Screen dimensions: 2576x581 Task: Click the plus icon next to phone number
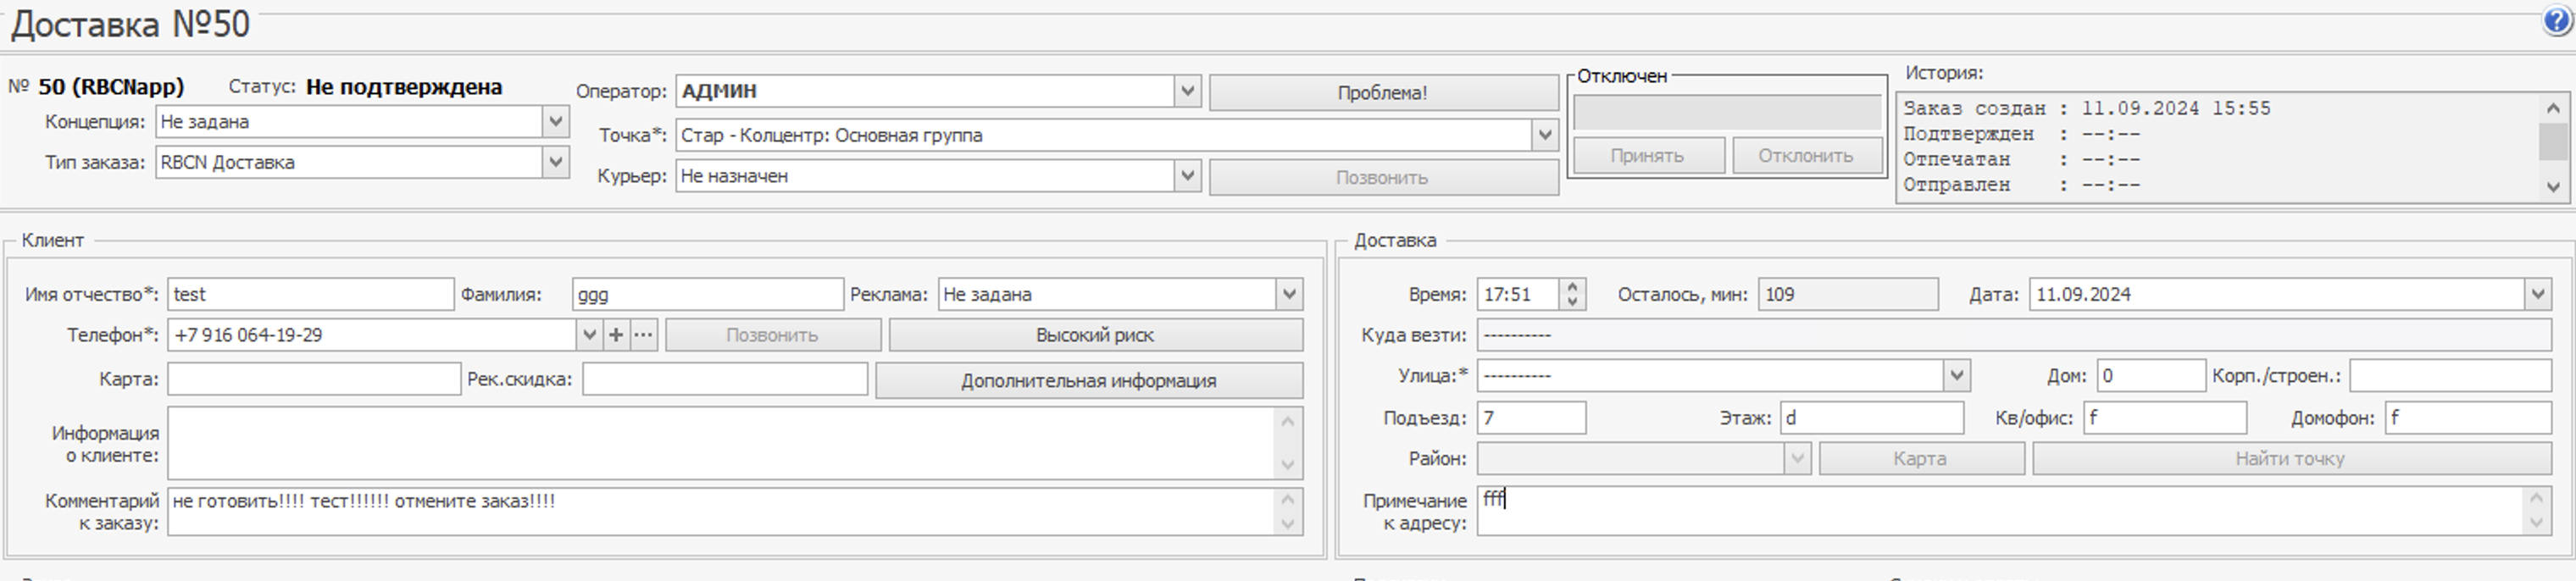click(616, 335)
